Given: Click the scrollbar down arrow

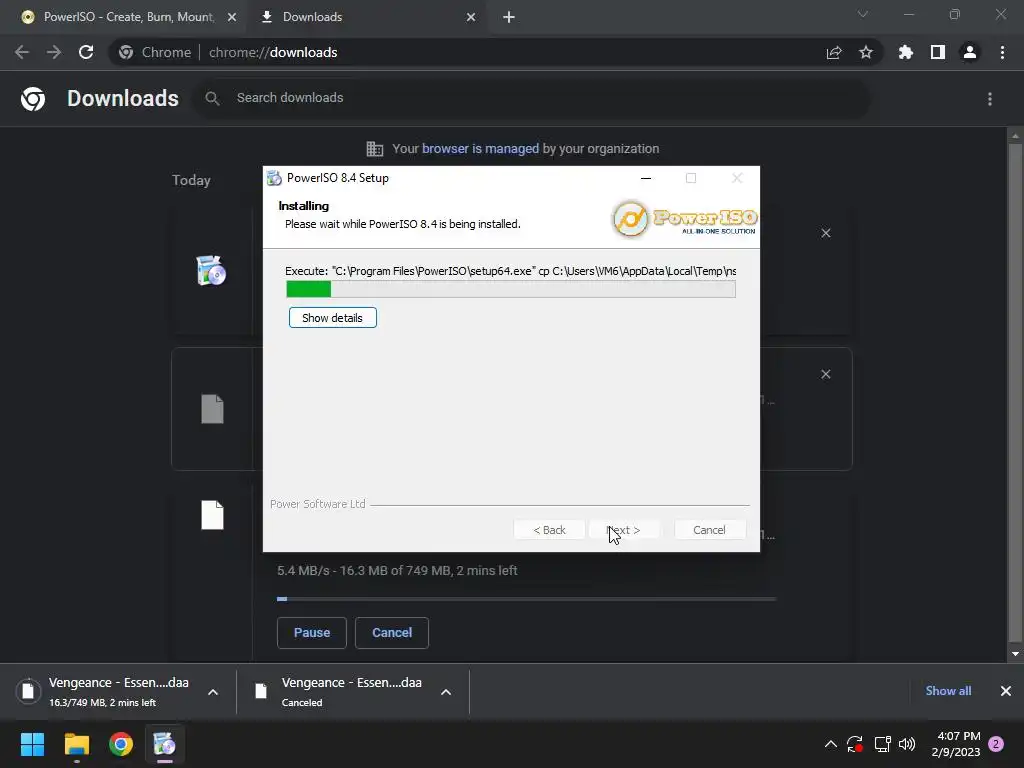Looking at the screenshot, I should tap(1015, 654).
